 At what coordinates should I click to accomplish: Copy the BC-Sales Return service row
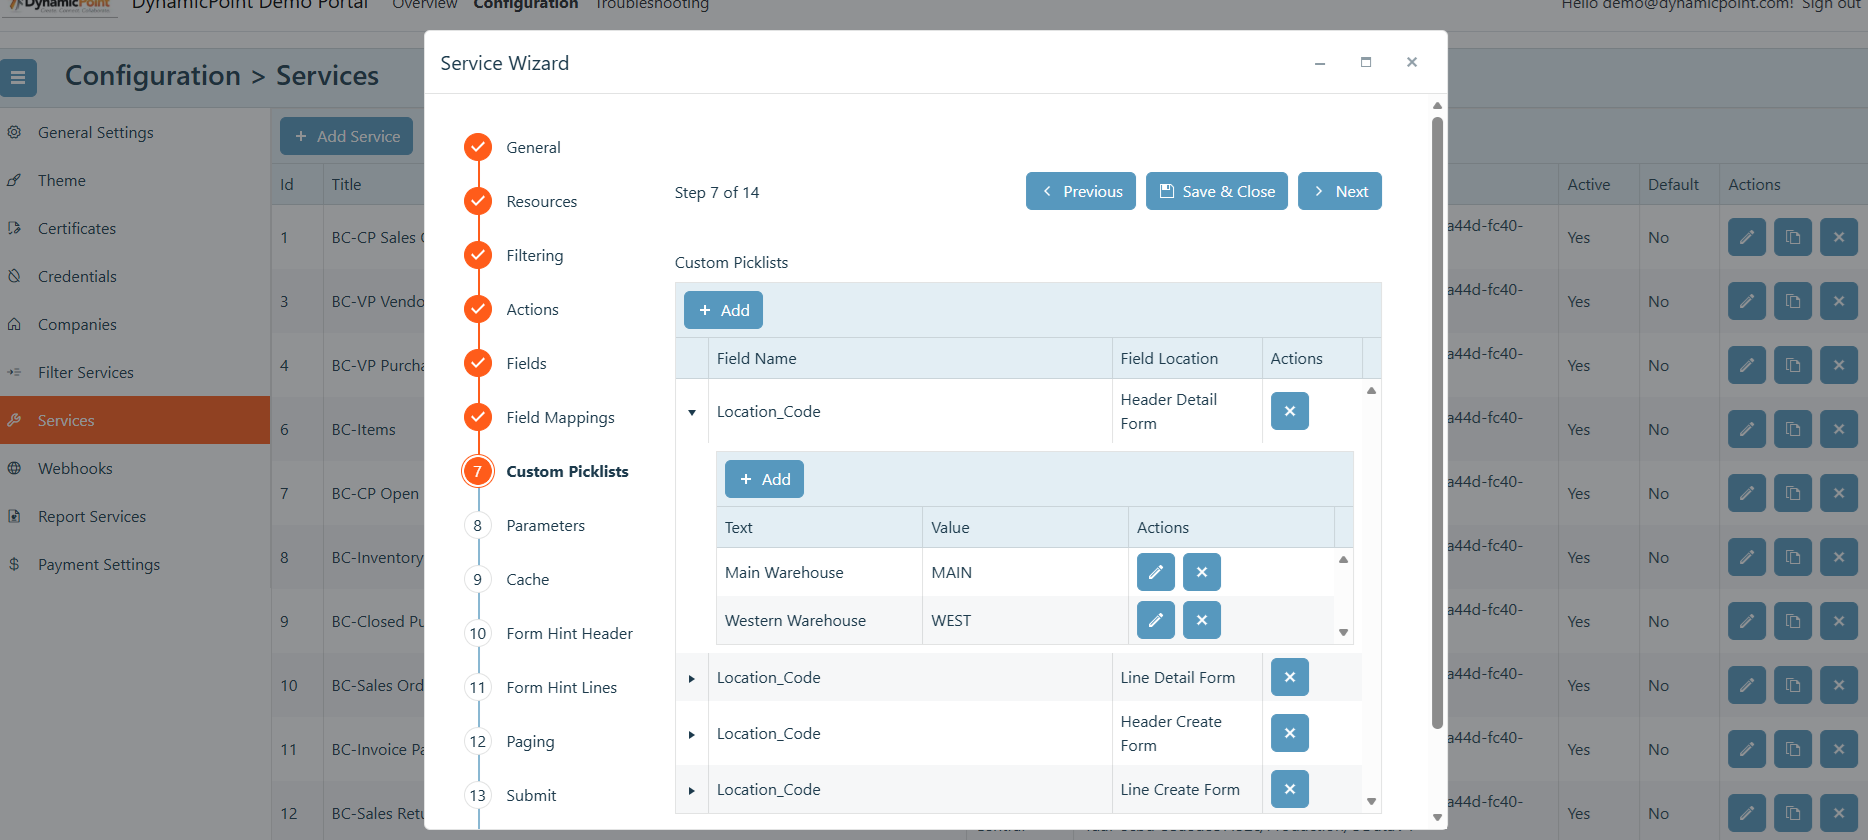pos(1792,813)
